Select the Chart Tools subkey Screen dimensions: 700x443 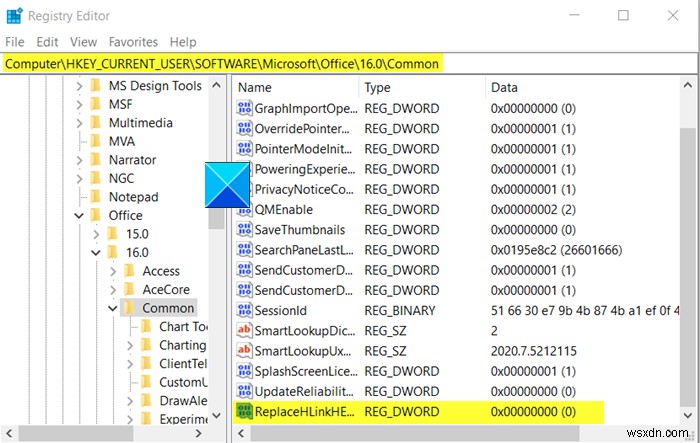[x=183, y=327]
